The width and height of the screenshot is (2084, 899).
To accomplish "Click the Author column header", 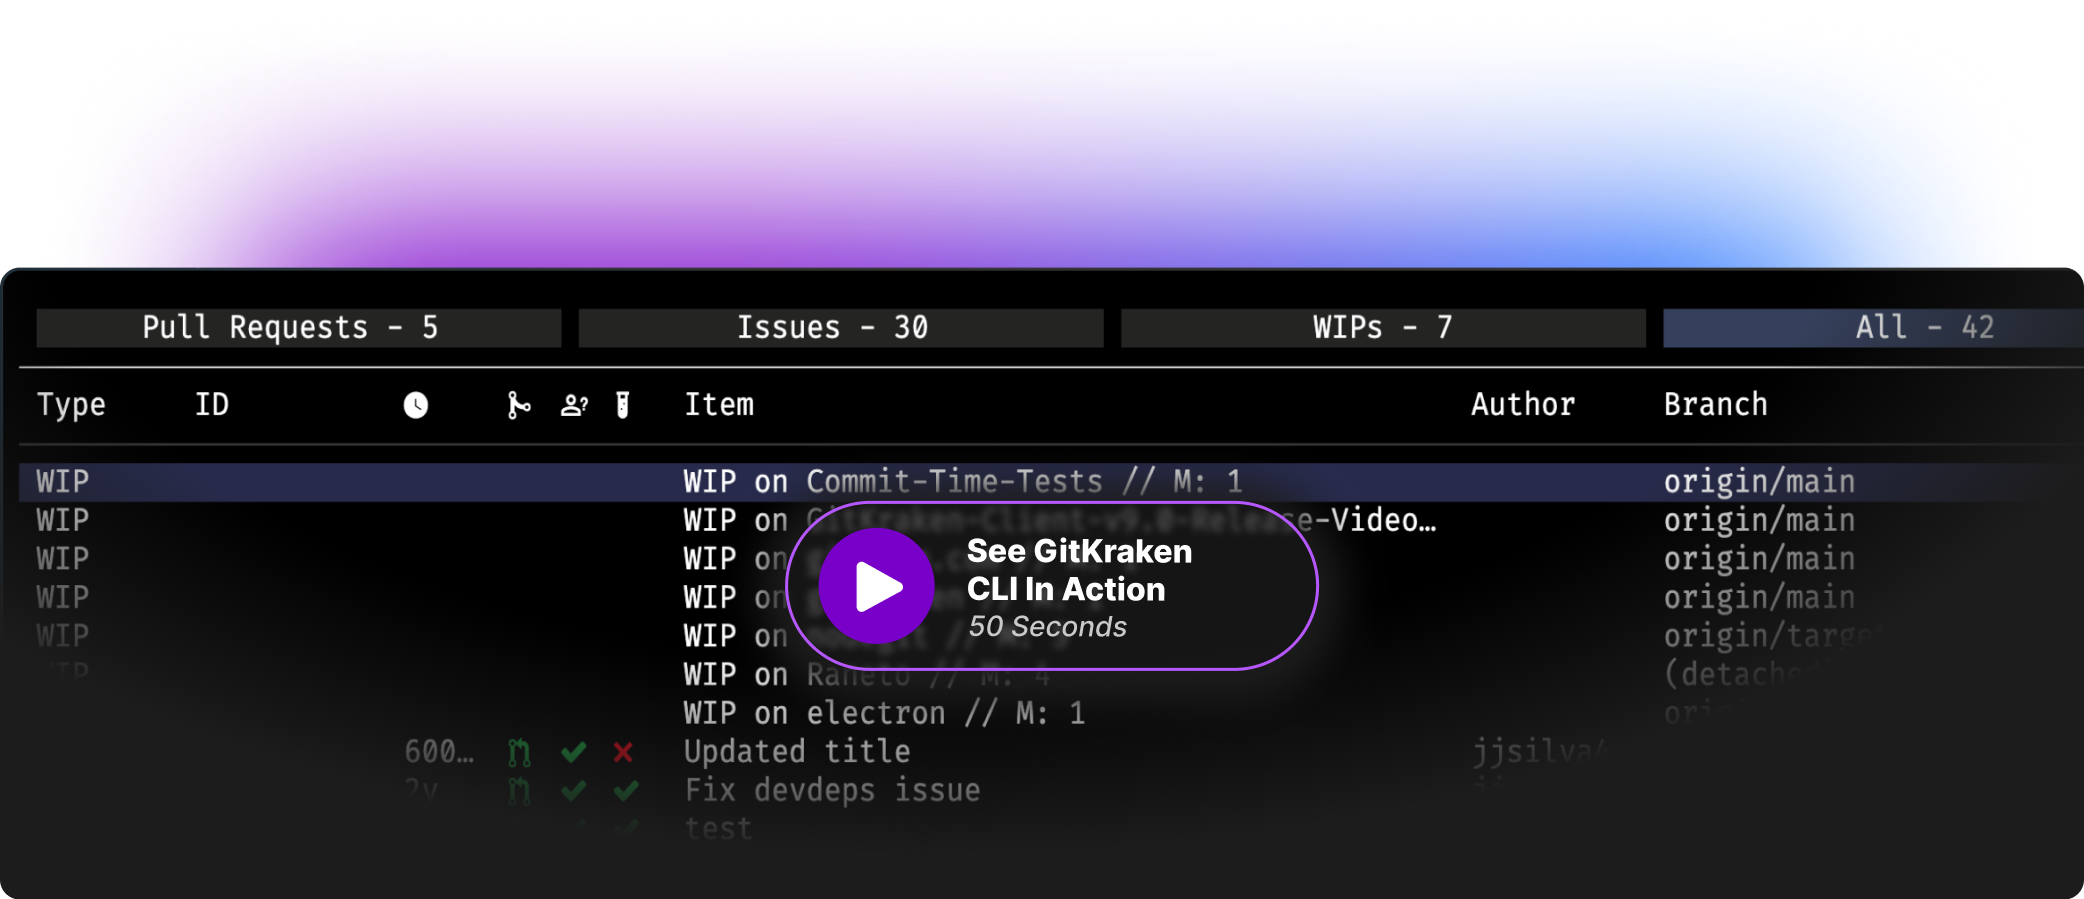I will point(1522,405).
